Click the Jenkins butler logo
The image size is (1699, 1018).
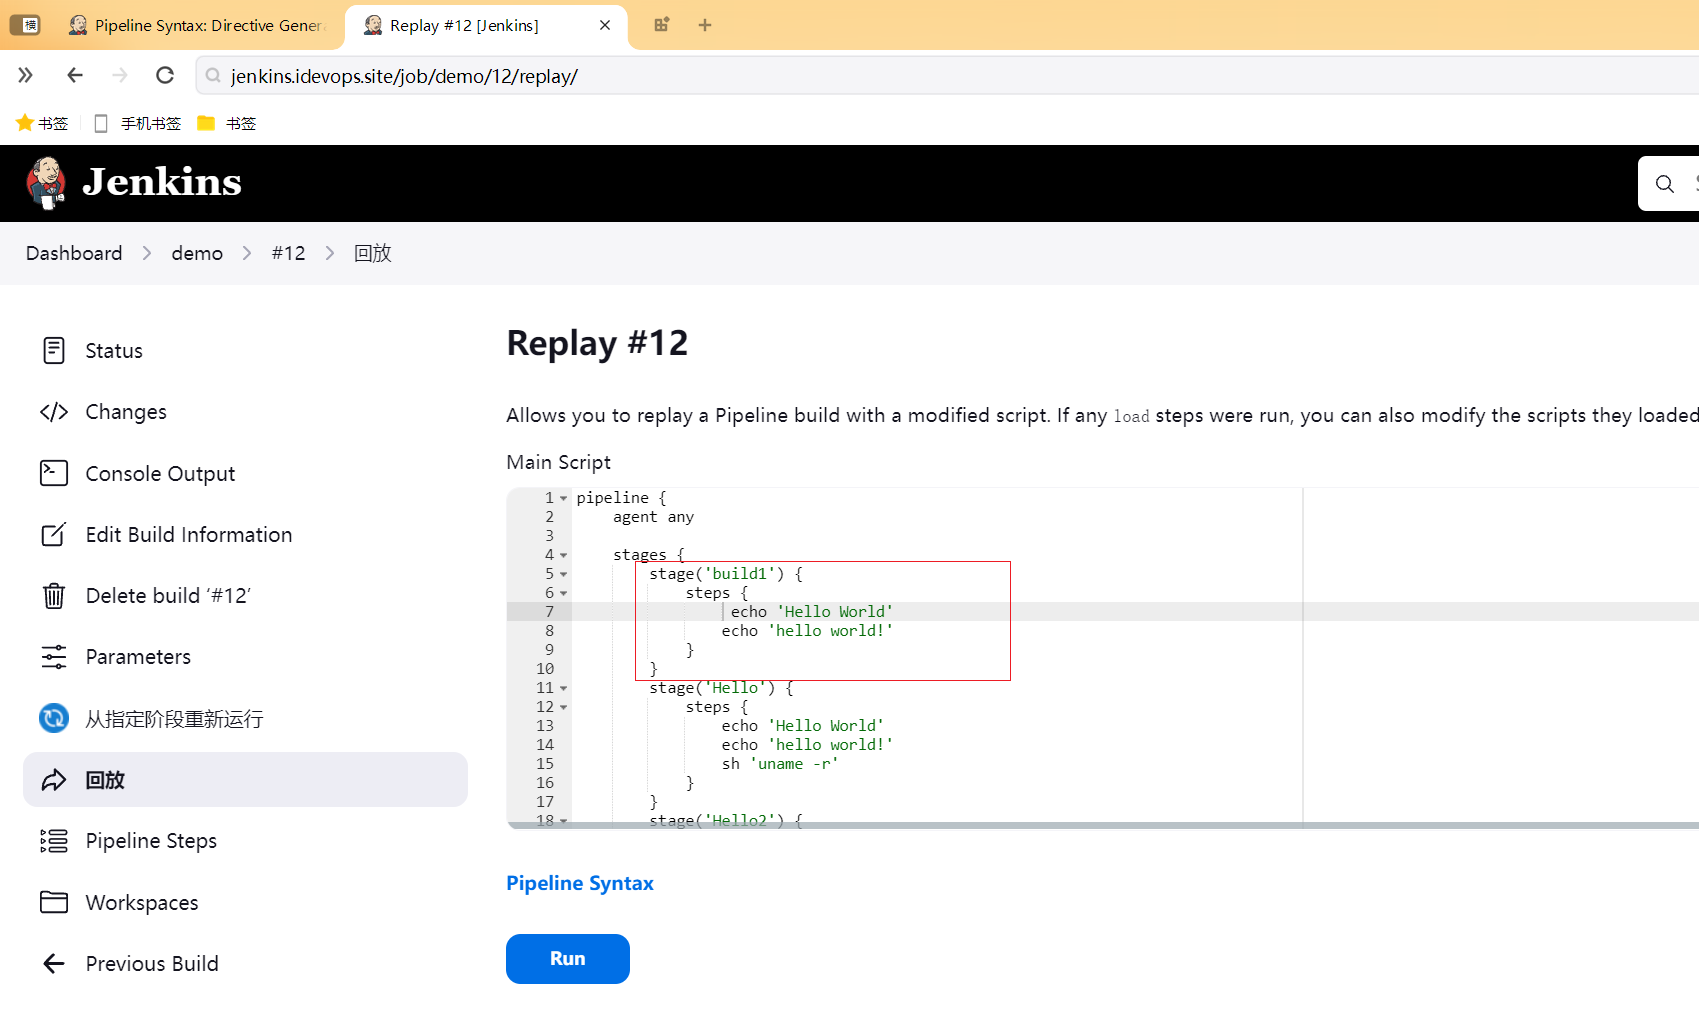coord(46,183)
